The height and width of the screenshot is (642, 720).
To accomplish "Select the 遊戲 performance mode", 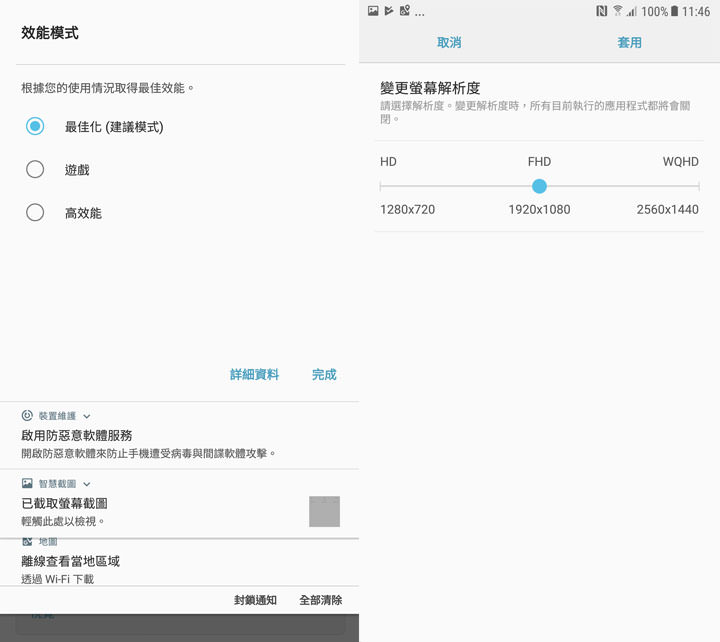I will tap(35, 170).
